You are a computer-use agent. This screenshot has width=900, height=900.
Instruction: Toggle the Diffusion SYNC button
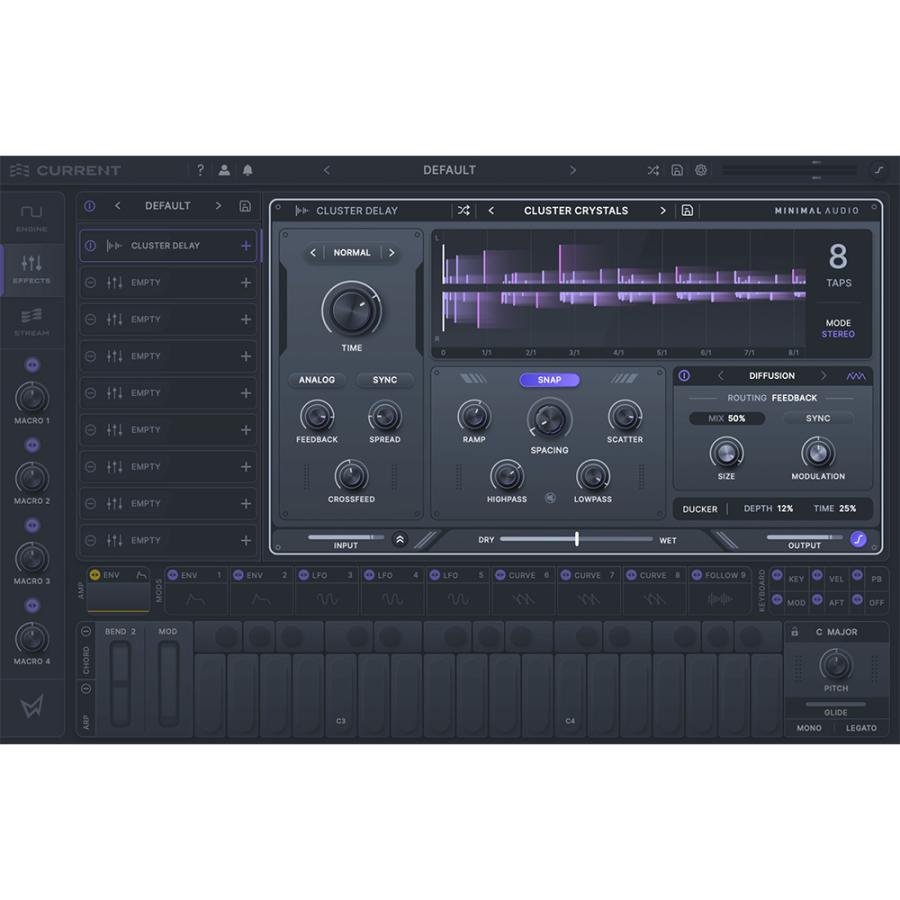tap(818, 418)
